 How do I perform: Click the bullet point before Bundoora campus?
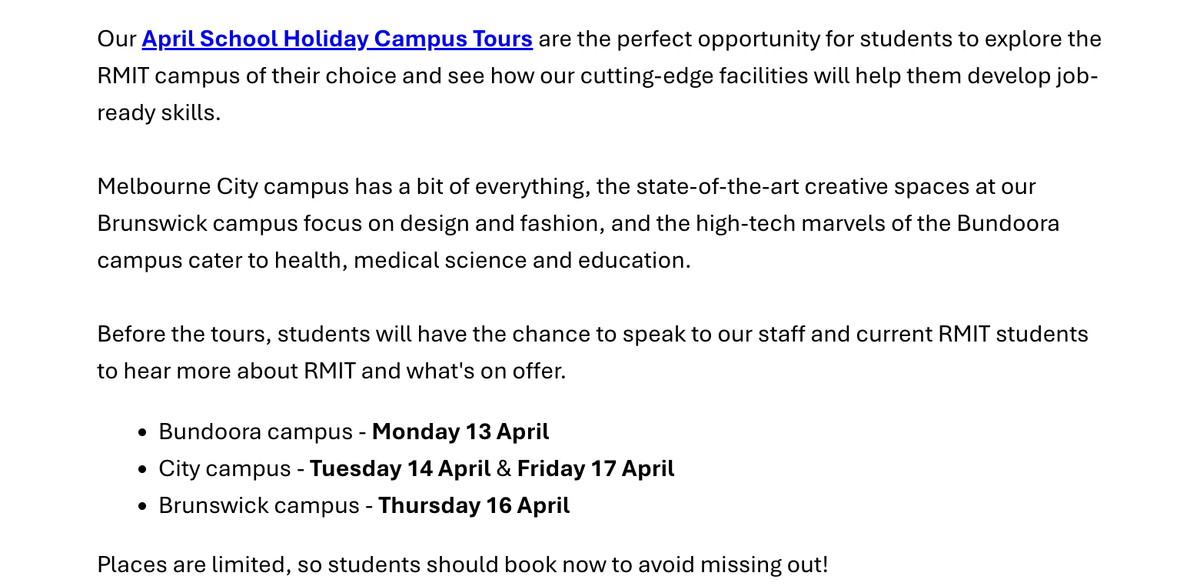[140, 433]
